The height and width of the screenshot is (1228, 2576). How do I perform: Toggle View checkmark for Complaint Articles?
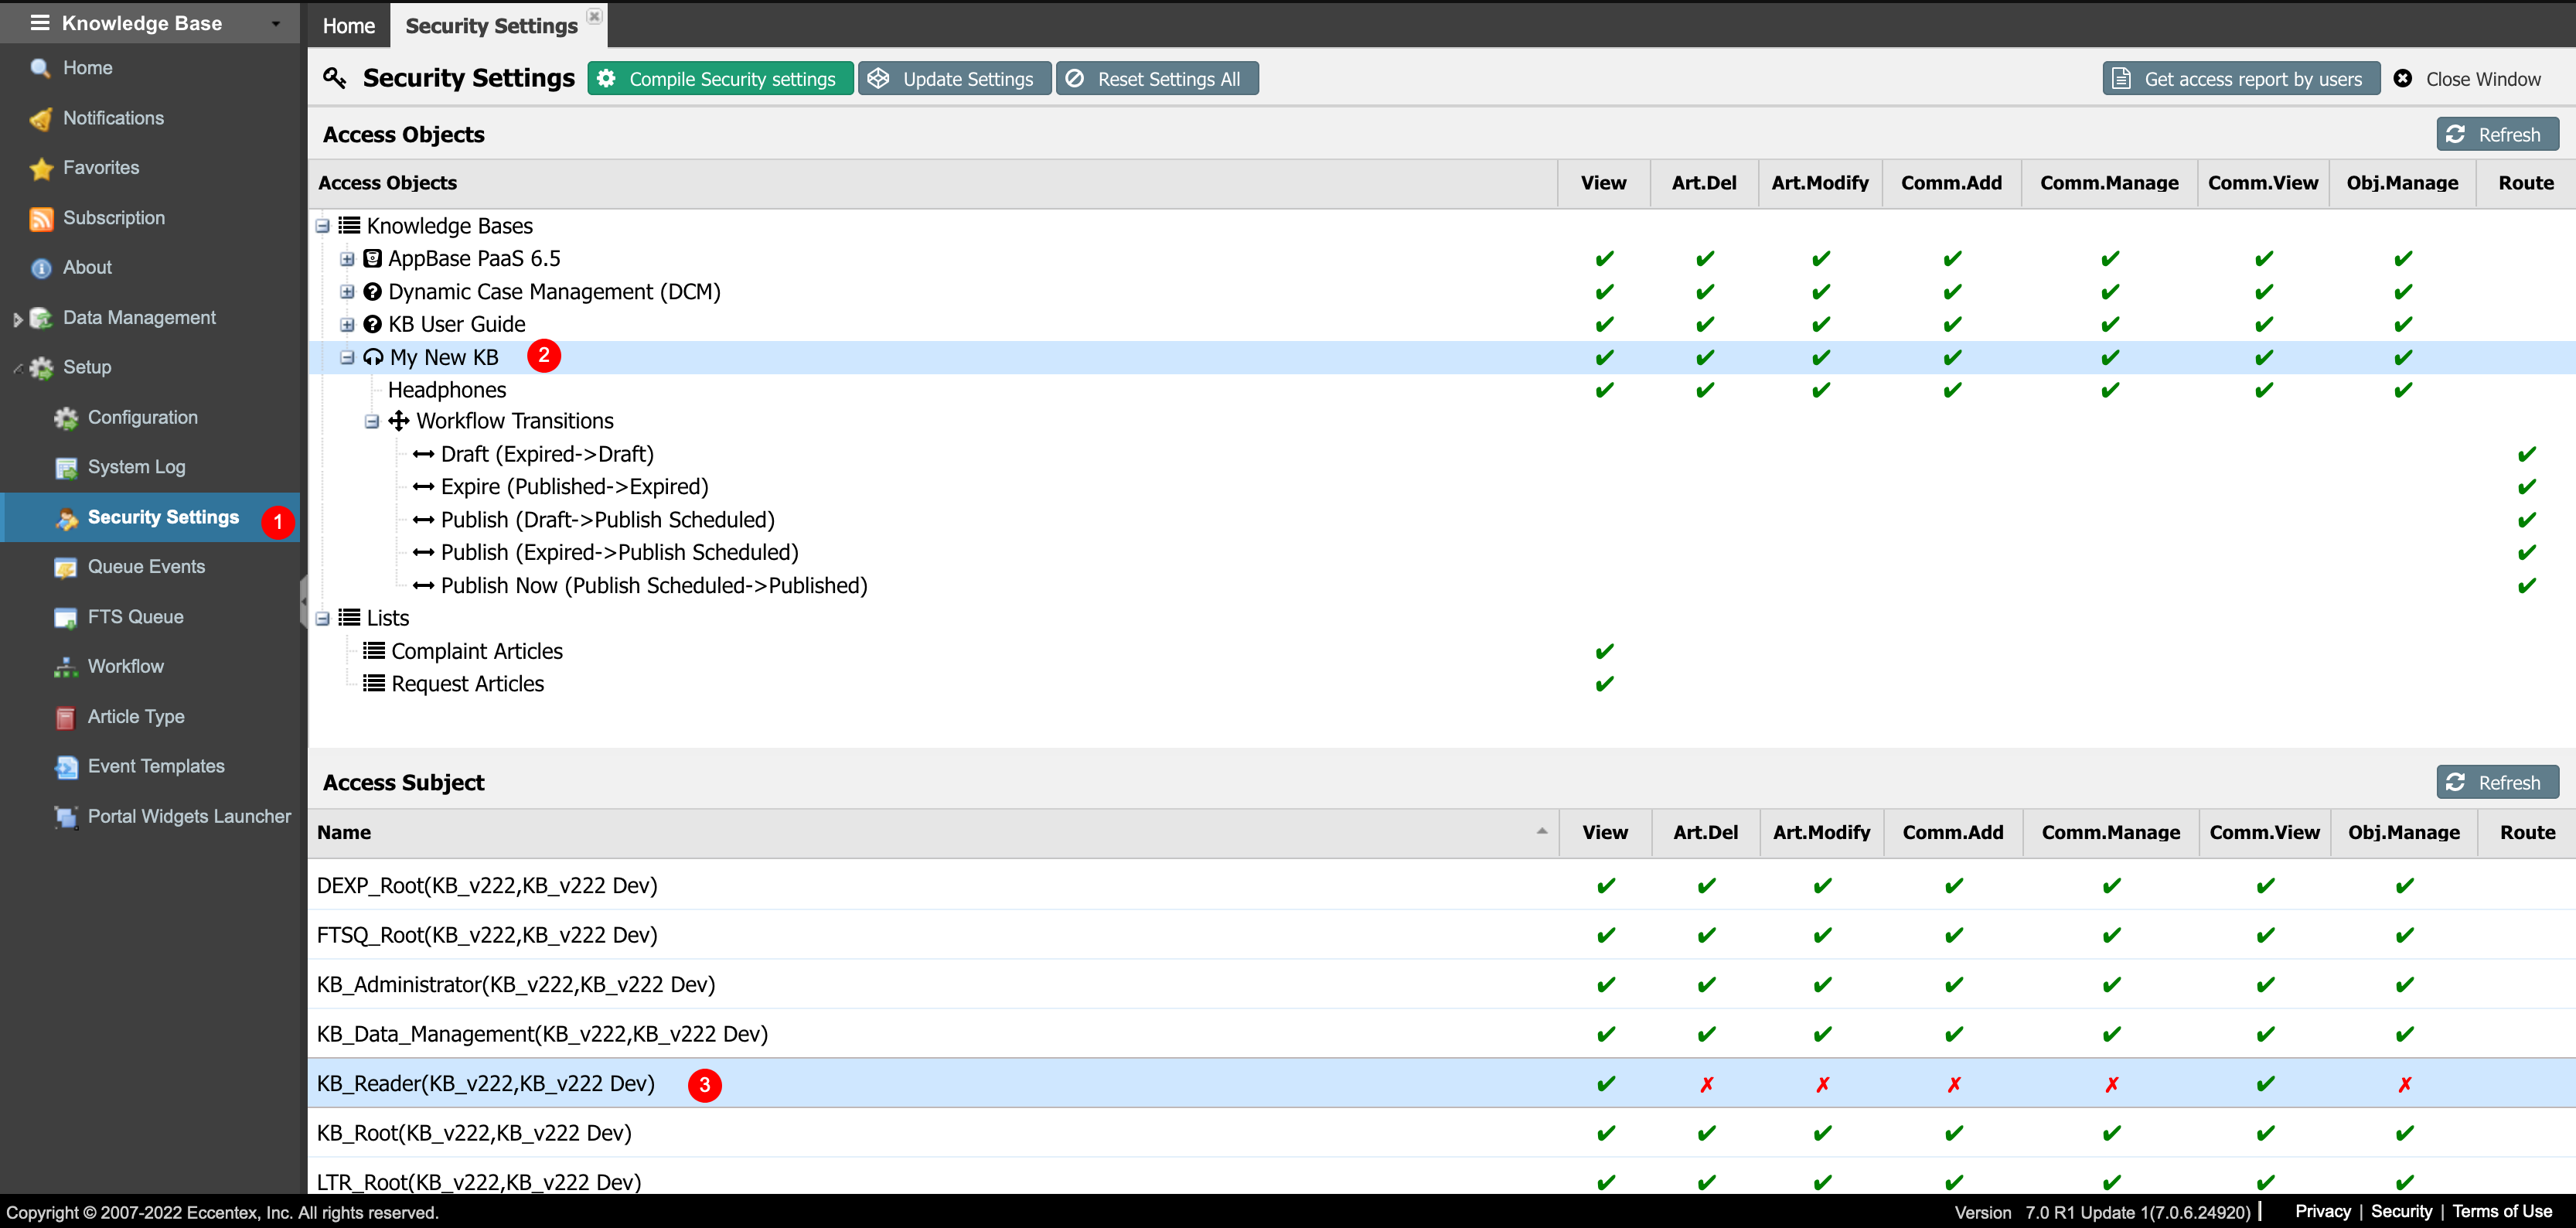(x=1604, y=652)
